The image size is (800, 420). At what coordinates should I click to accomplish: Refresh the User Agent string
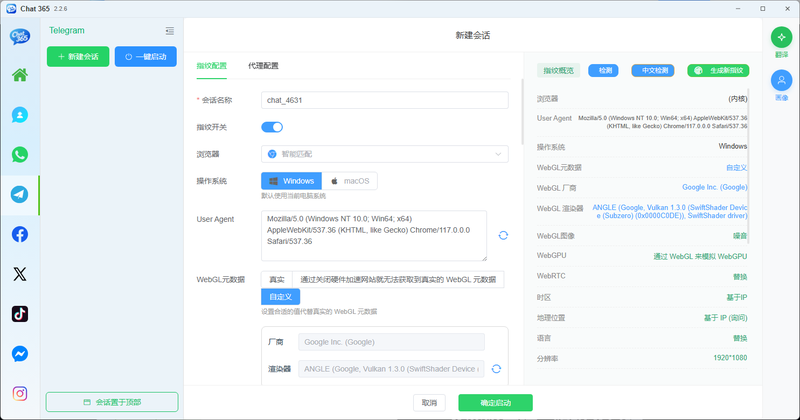point(503,235)
